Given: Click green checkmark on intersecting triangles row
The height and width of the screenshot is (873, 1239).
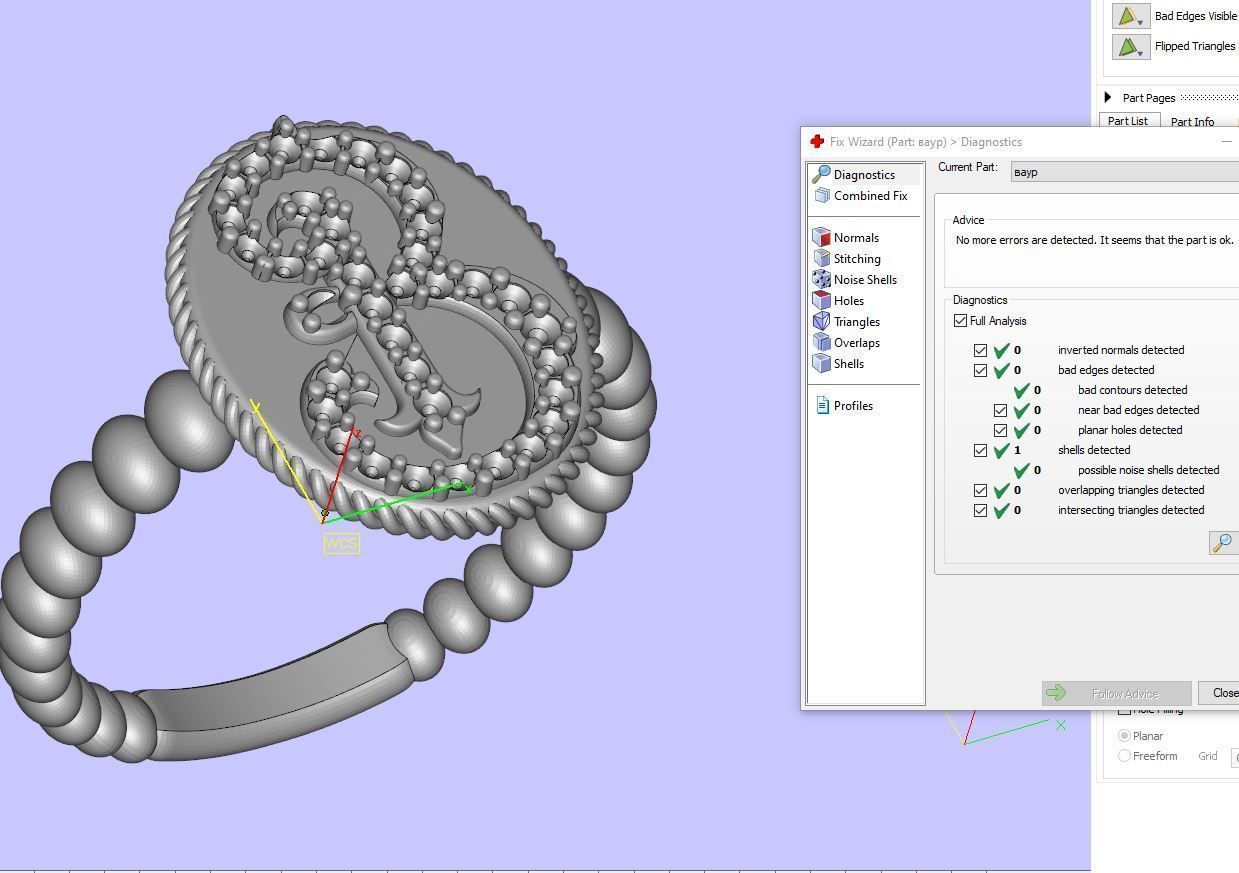Looking at the screenshot, I should click(1001, 510).
